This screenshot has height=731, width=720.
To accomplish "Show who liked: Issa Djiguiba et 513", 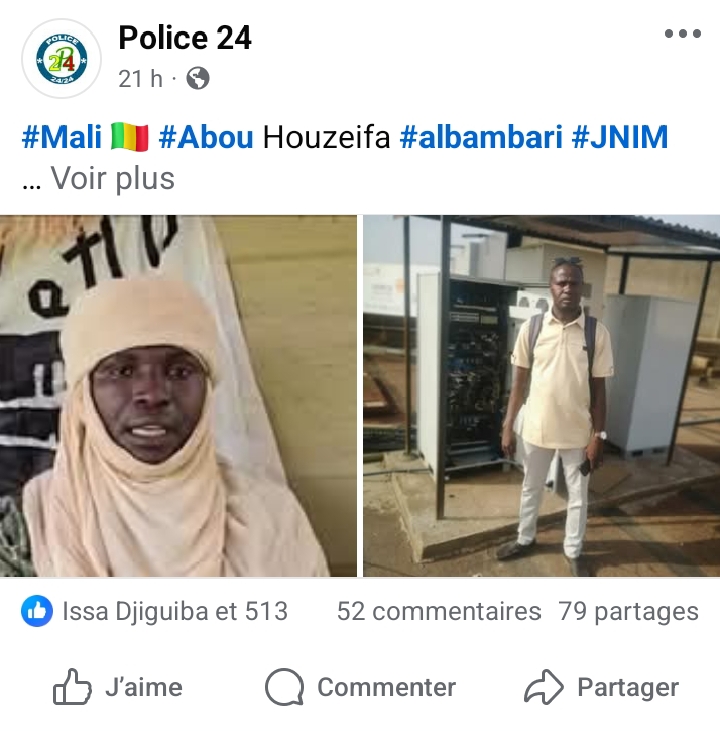I will [x=175, y=611].
